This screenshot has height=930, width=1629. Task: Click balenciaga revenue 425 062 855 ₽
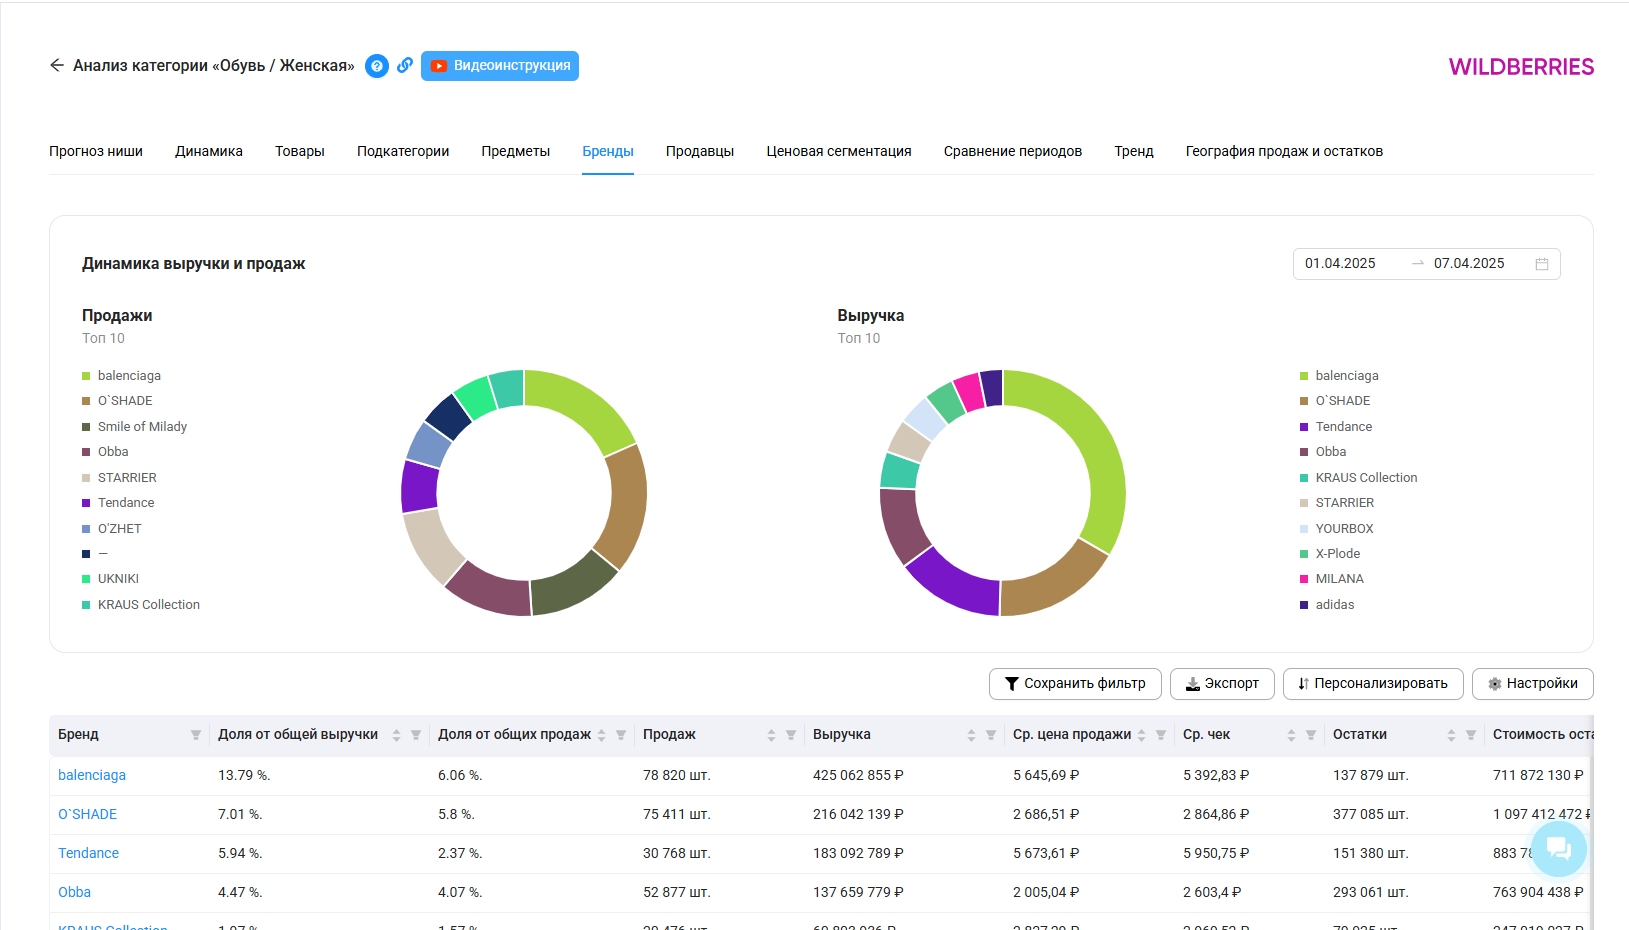[x=858, y=775]
